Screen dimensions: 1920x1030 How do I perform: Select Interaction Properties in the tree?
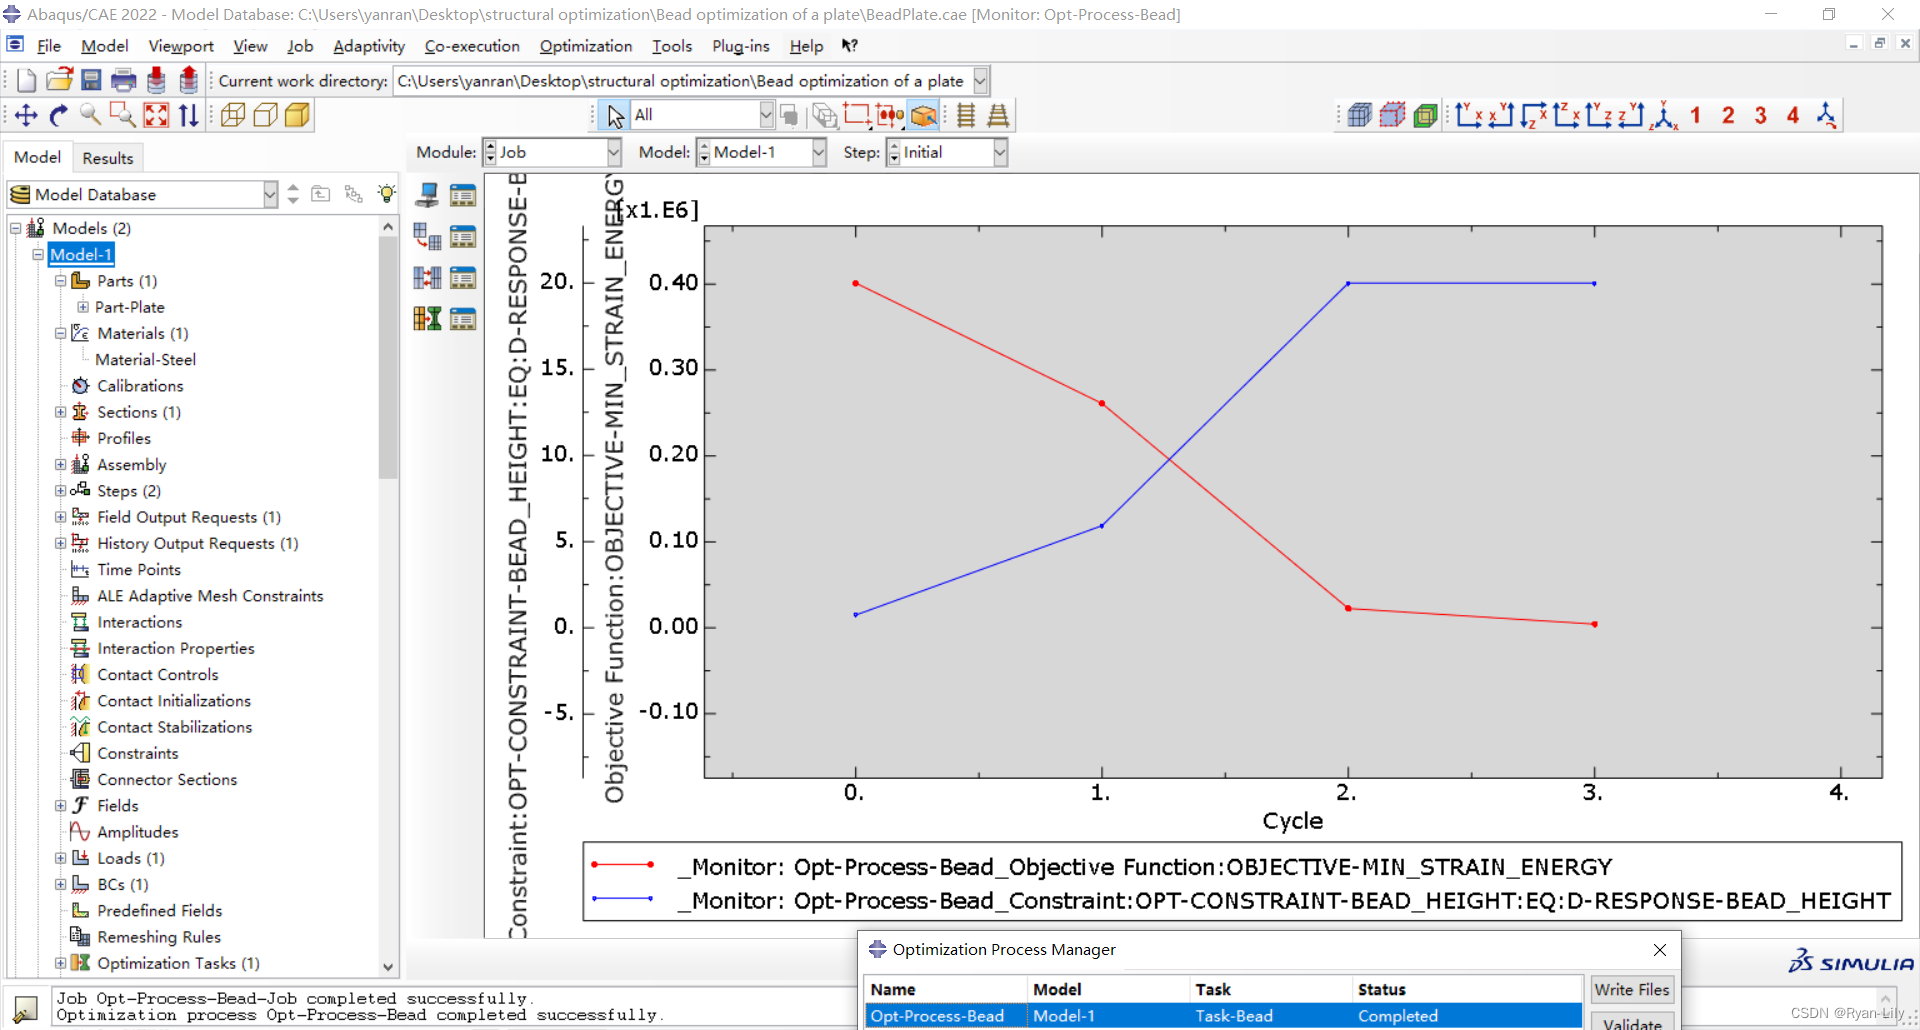point(175,648)
